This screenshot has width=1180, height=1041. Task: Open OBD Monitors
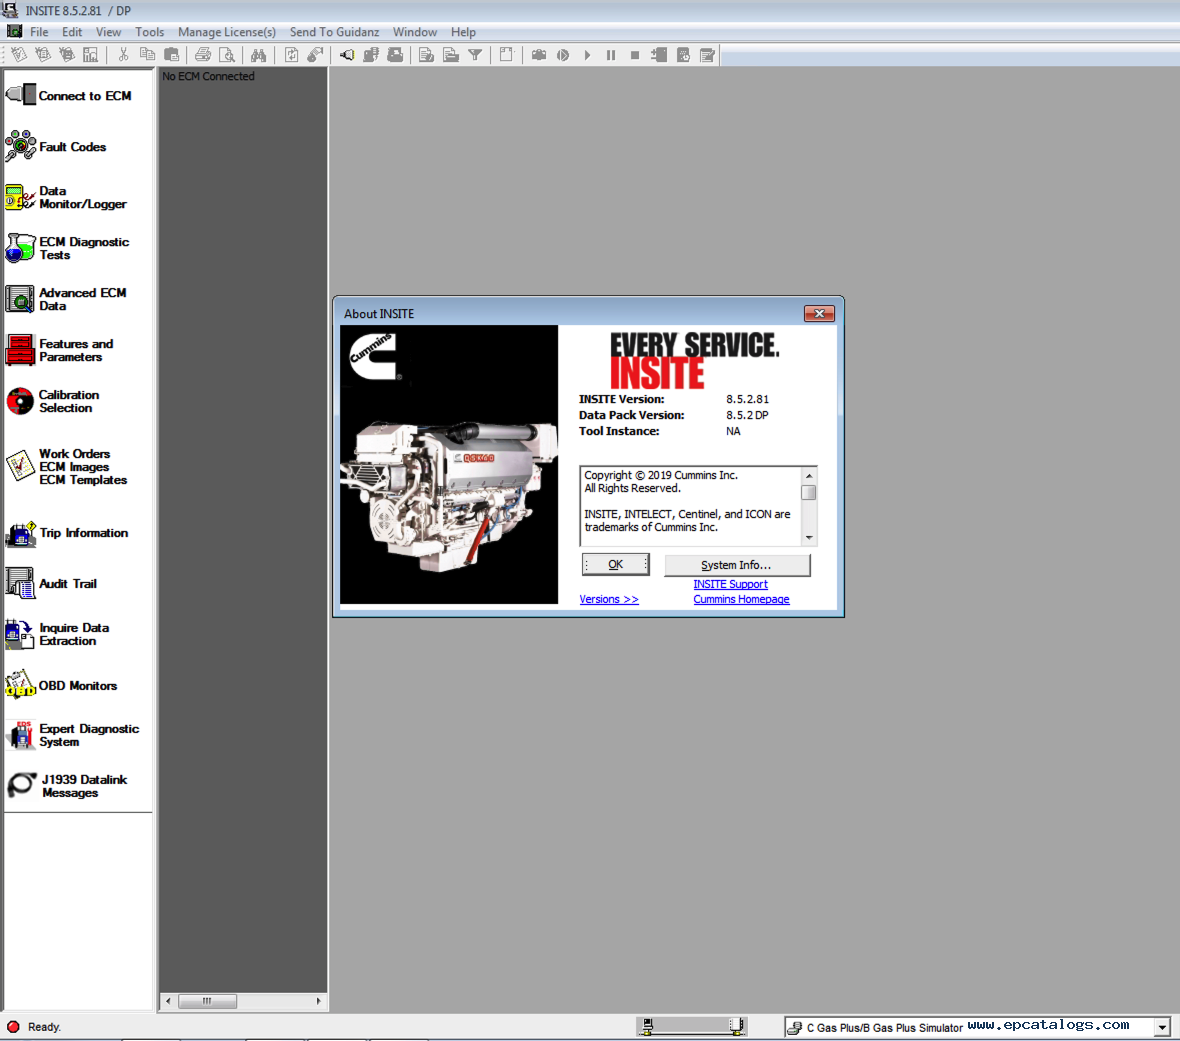[62, 686]
